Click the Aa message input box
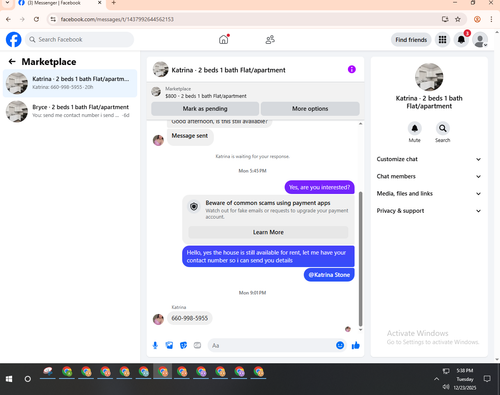 coord(272,345)
